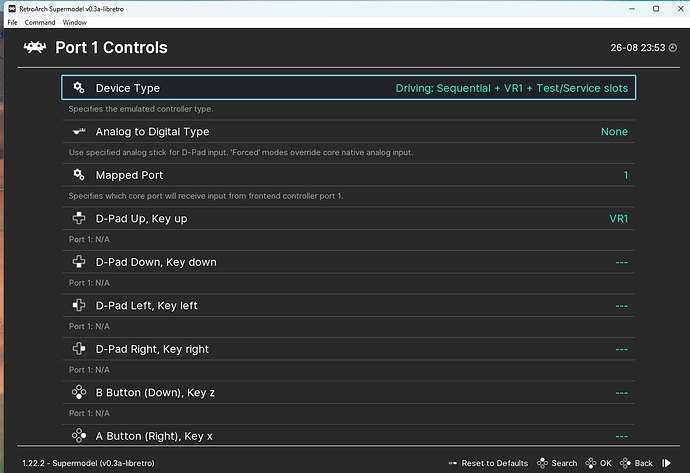Click the clock icon next to the date-time

tap(673, 48)
